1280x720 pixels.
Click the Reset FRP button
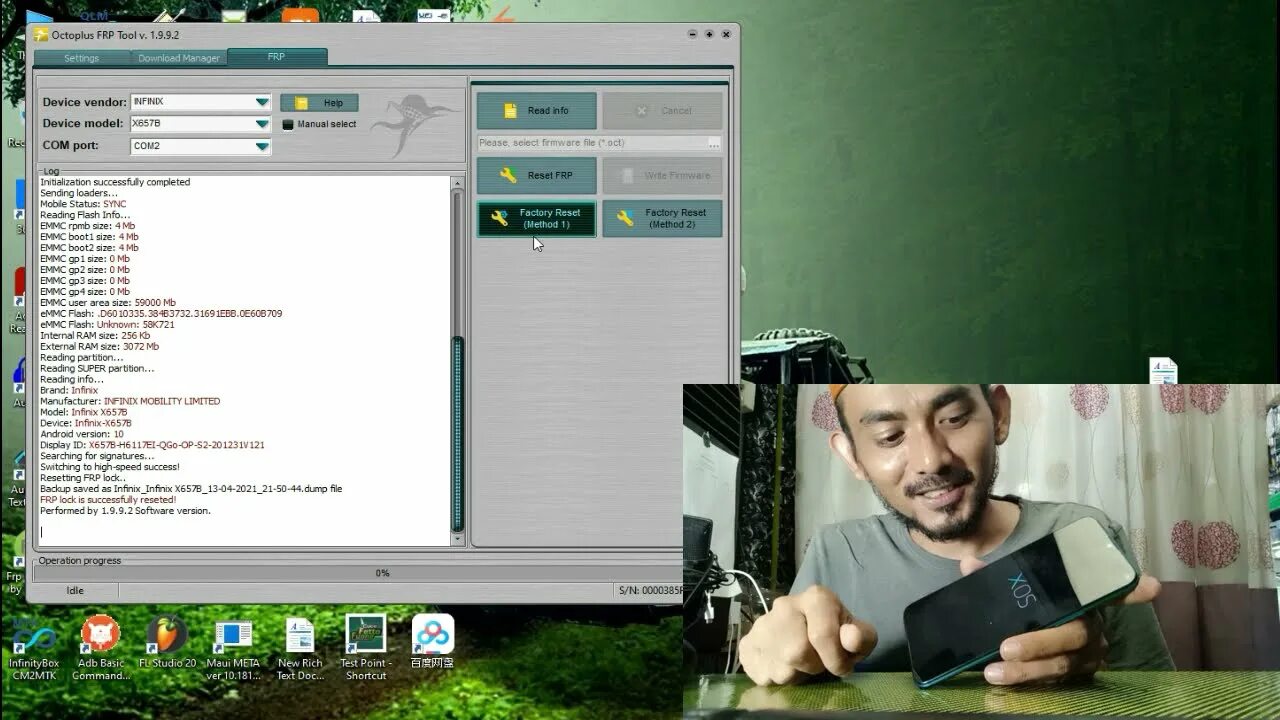[537, 175]
